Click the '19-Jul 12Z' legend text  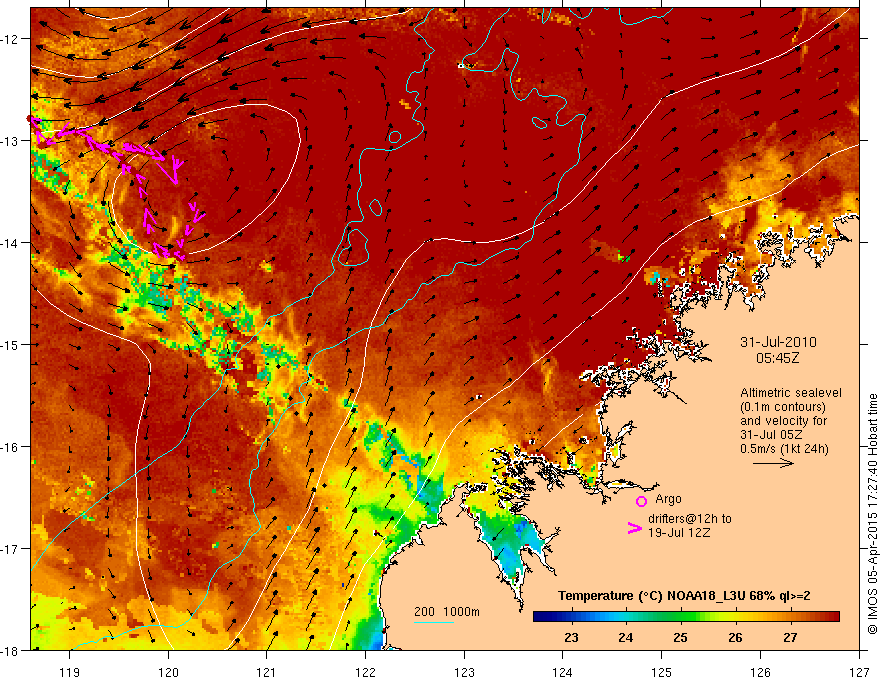click(x=679, y=532)
